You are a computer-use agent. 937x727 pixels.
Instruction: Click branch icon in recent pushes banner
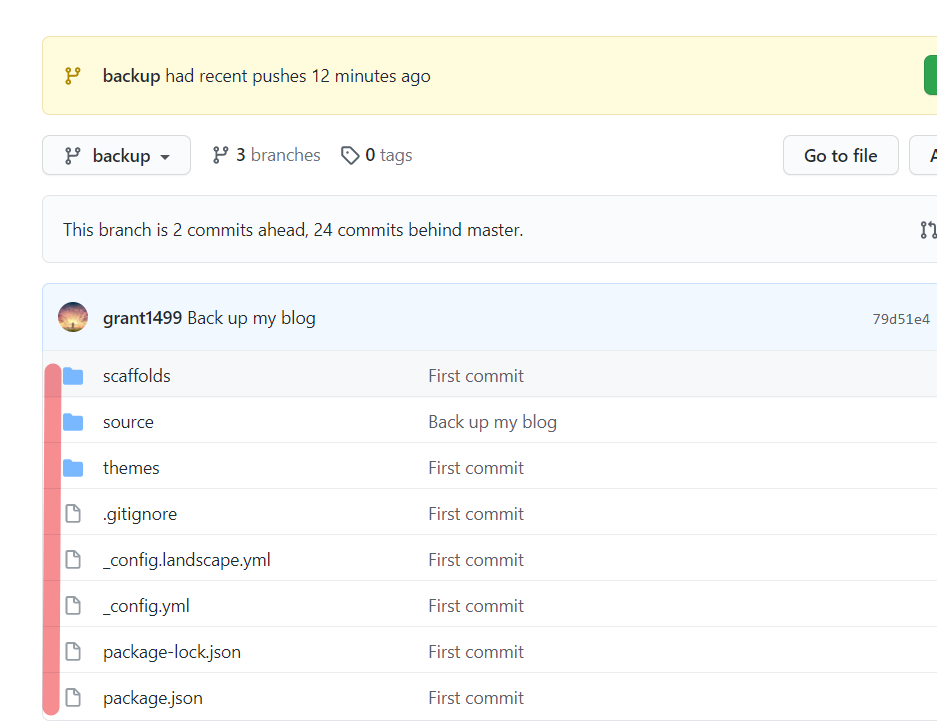coord(72,76)
